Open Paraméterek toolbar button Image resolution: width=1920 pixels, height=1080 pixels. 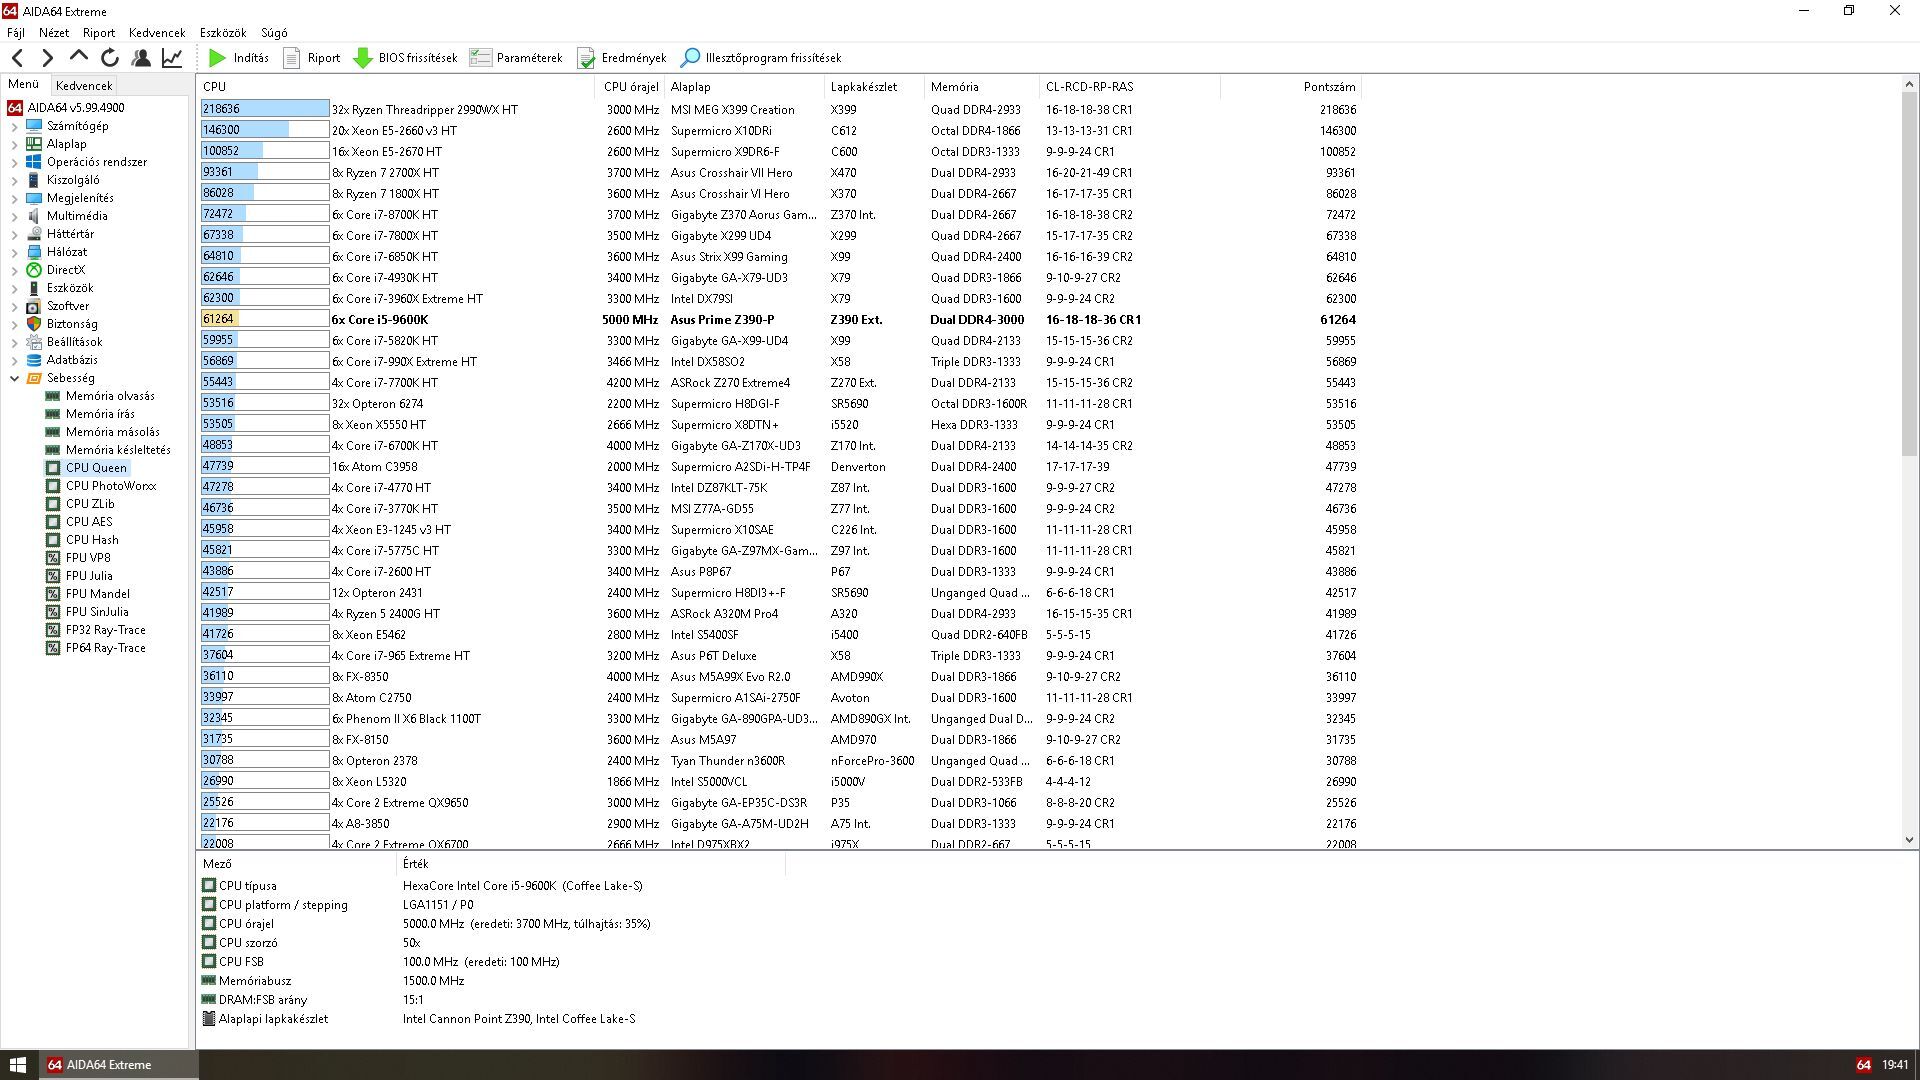[516, 58]
